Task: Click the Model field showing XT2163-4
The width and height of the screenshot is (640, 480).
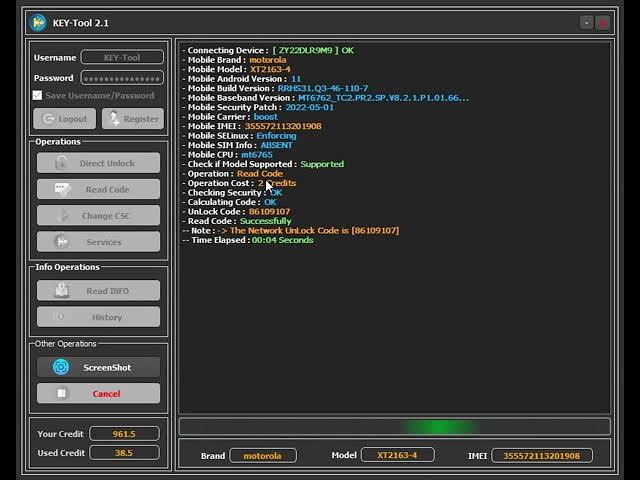Action: pyautogui.click(x=398, y=455)
